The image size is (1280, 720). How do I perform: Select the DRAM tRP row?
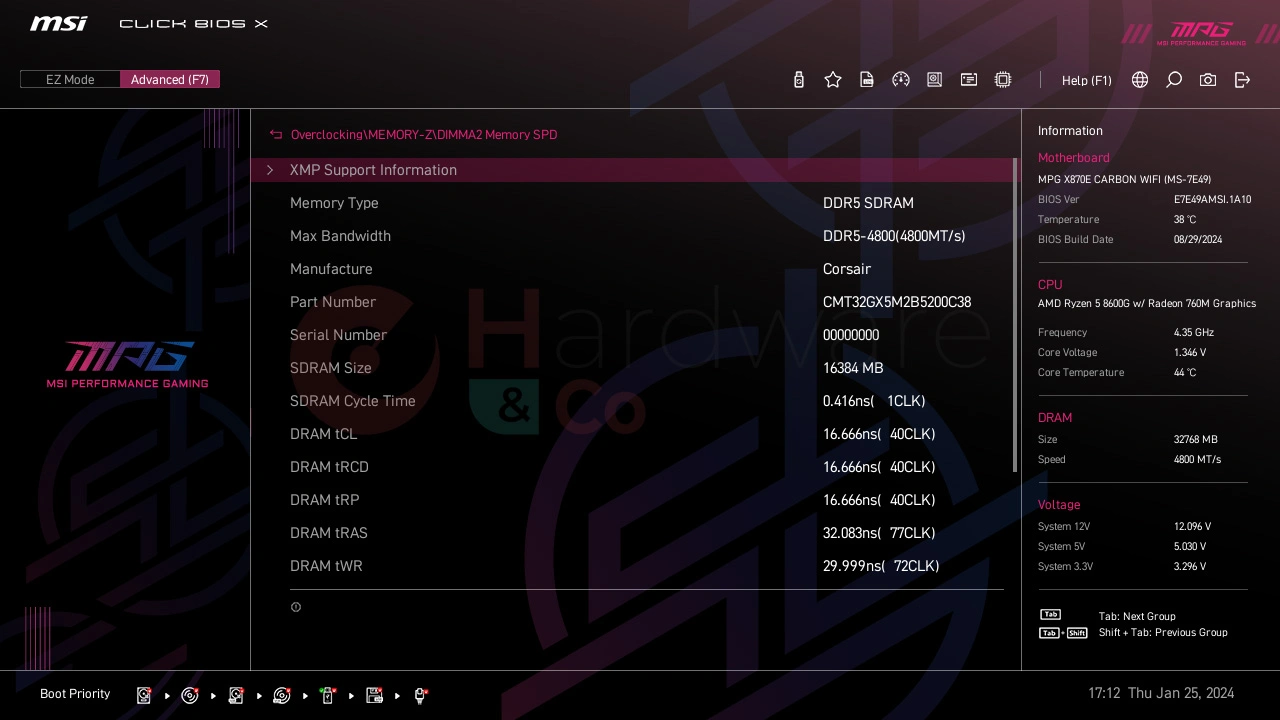pos(632,500)
